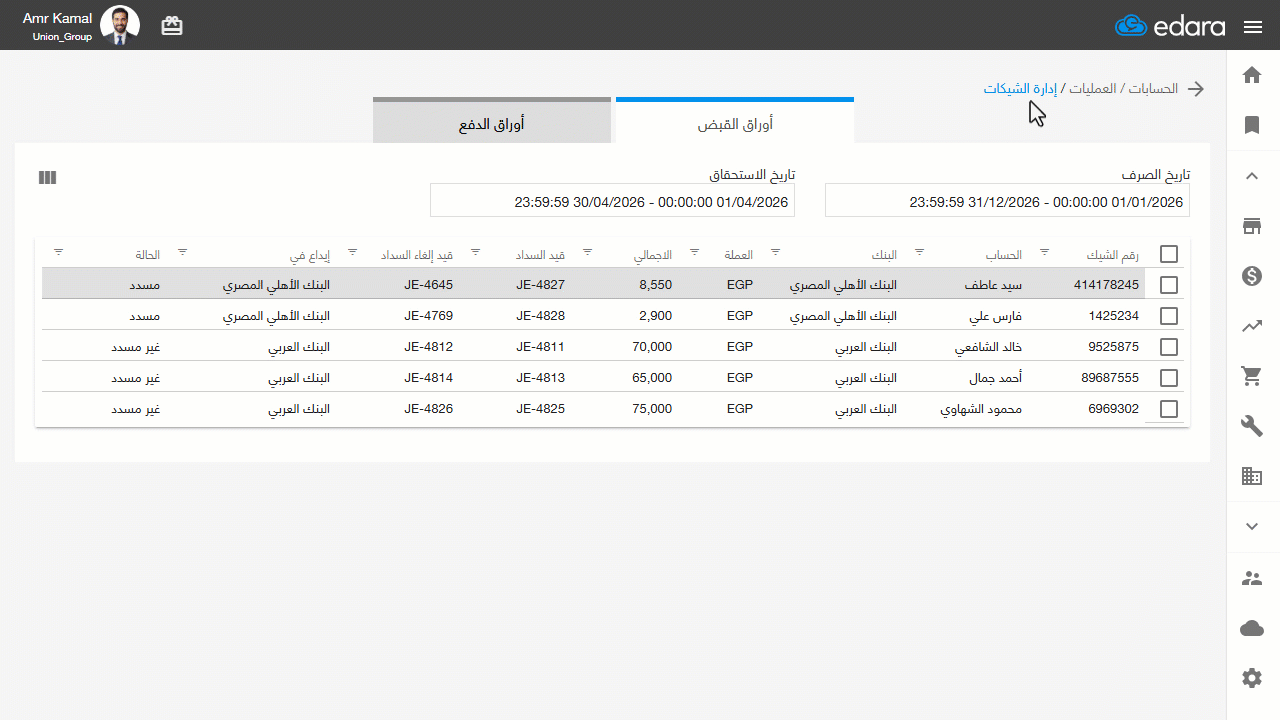Click journal entry JE-4827 cell
1280x720 pixels.
tap(541, 285)
